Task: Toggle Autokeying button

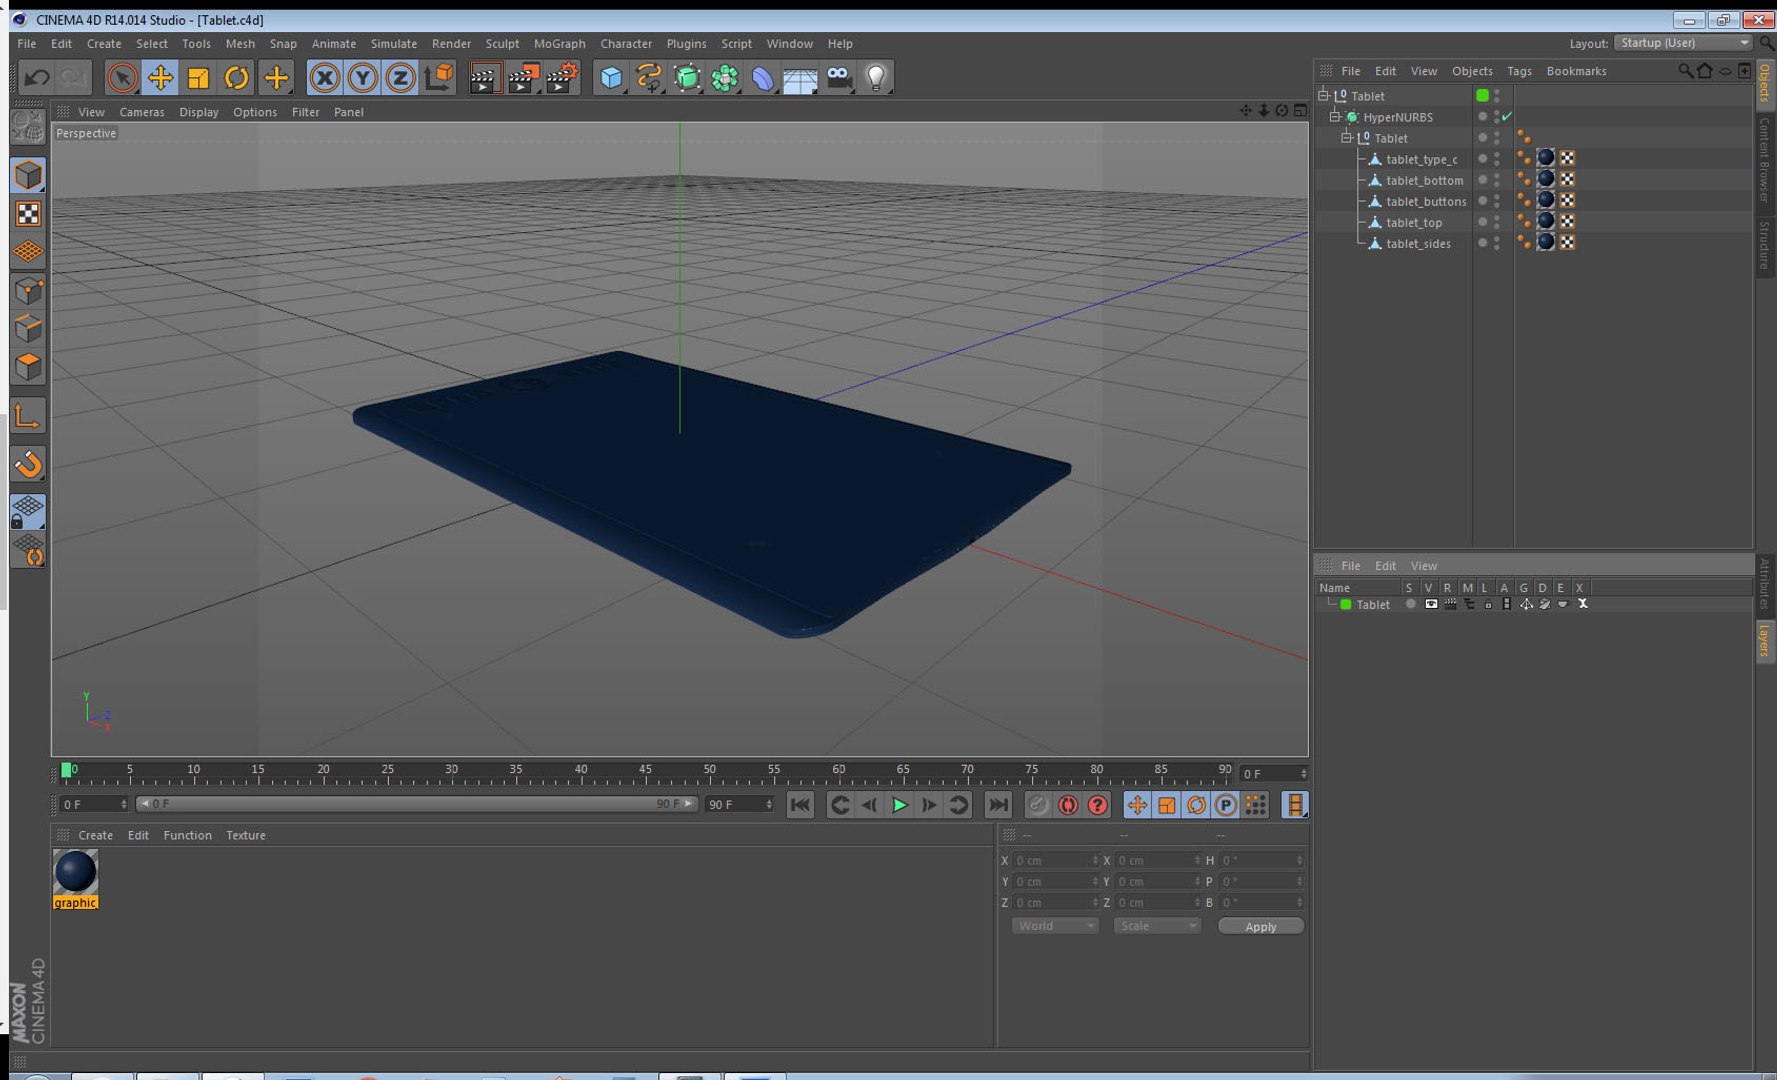Action: (x=1068, y=805)
